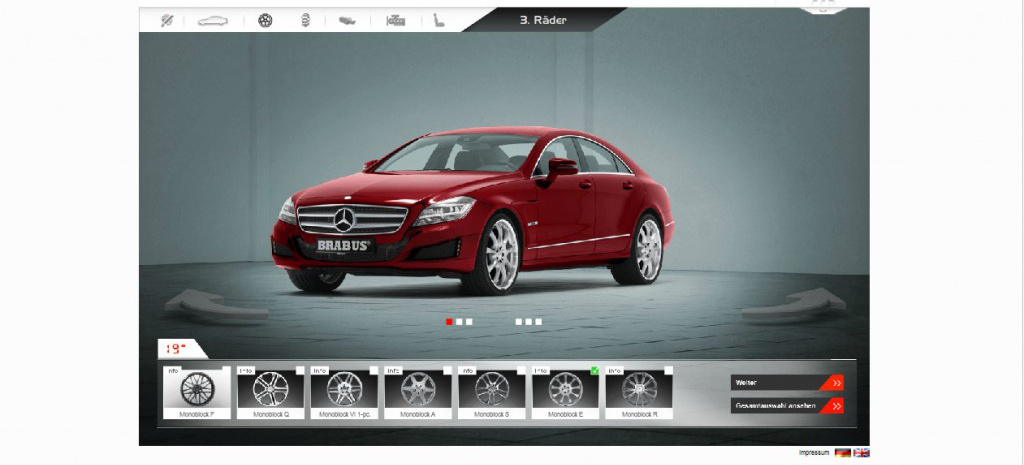This screenshot has width=1024, height=465.
Task: Open info for Monoblock E wheel
Action: [x=541, y=370]
